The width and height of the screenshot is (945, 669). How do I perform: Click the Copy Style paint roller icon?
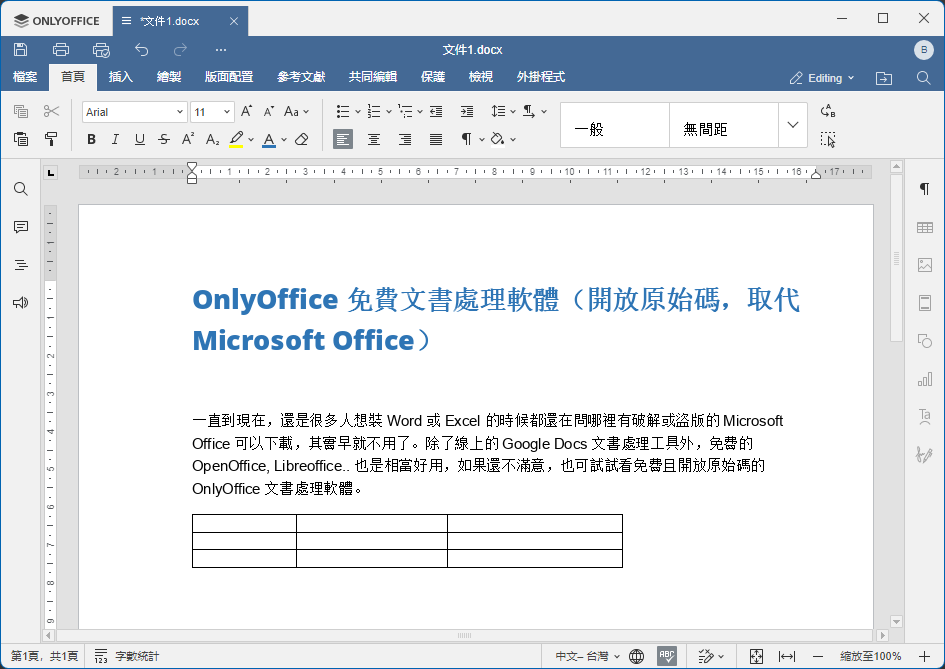51,139
